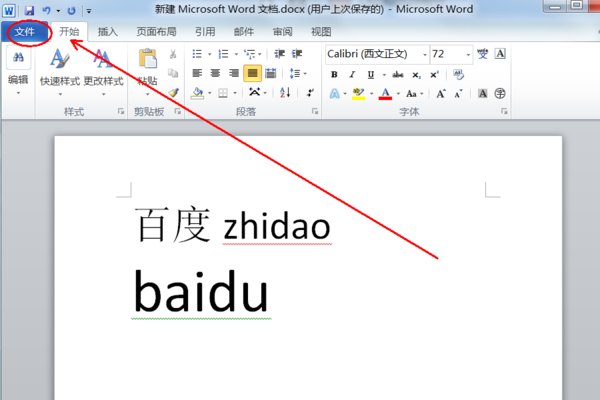Toggle distributed alignment button

(271, 73)
